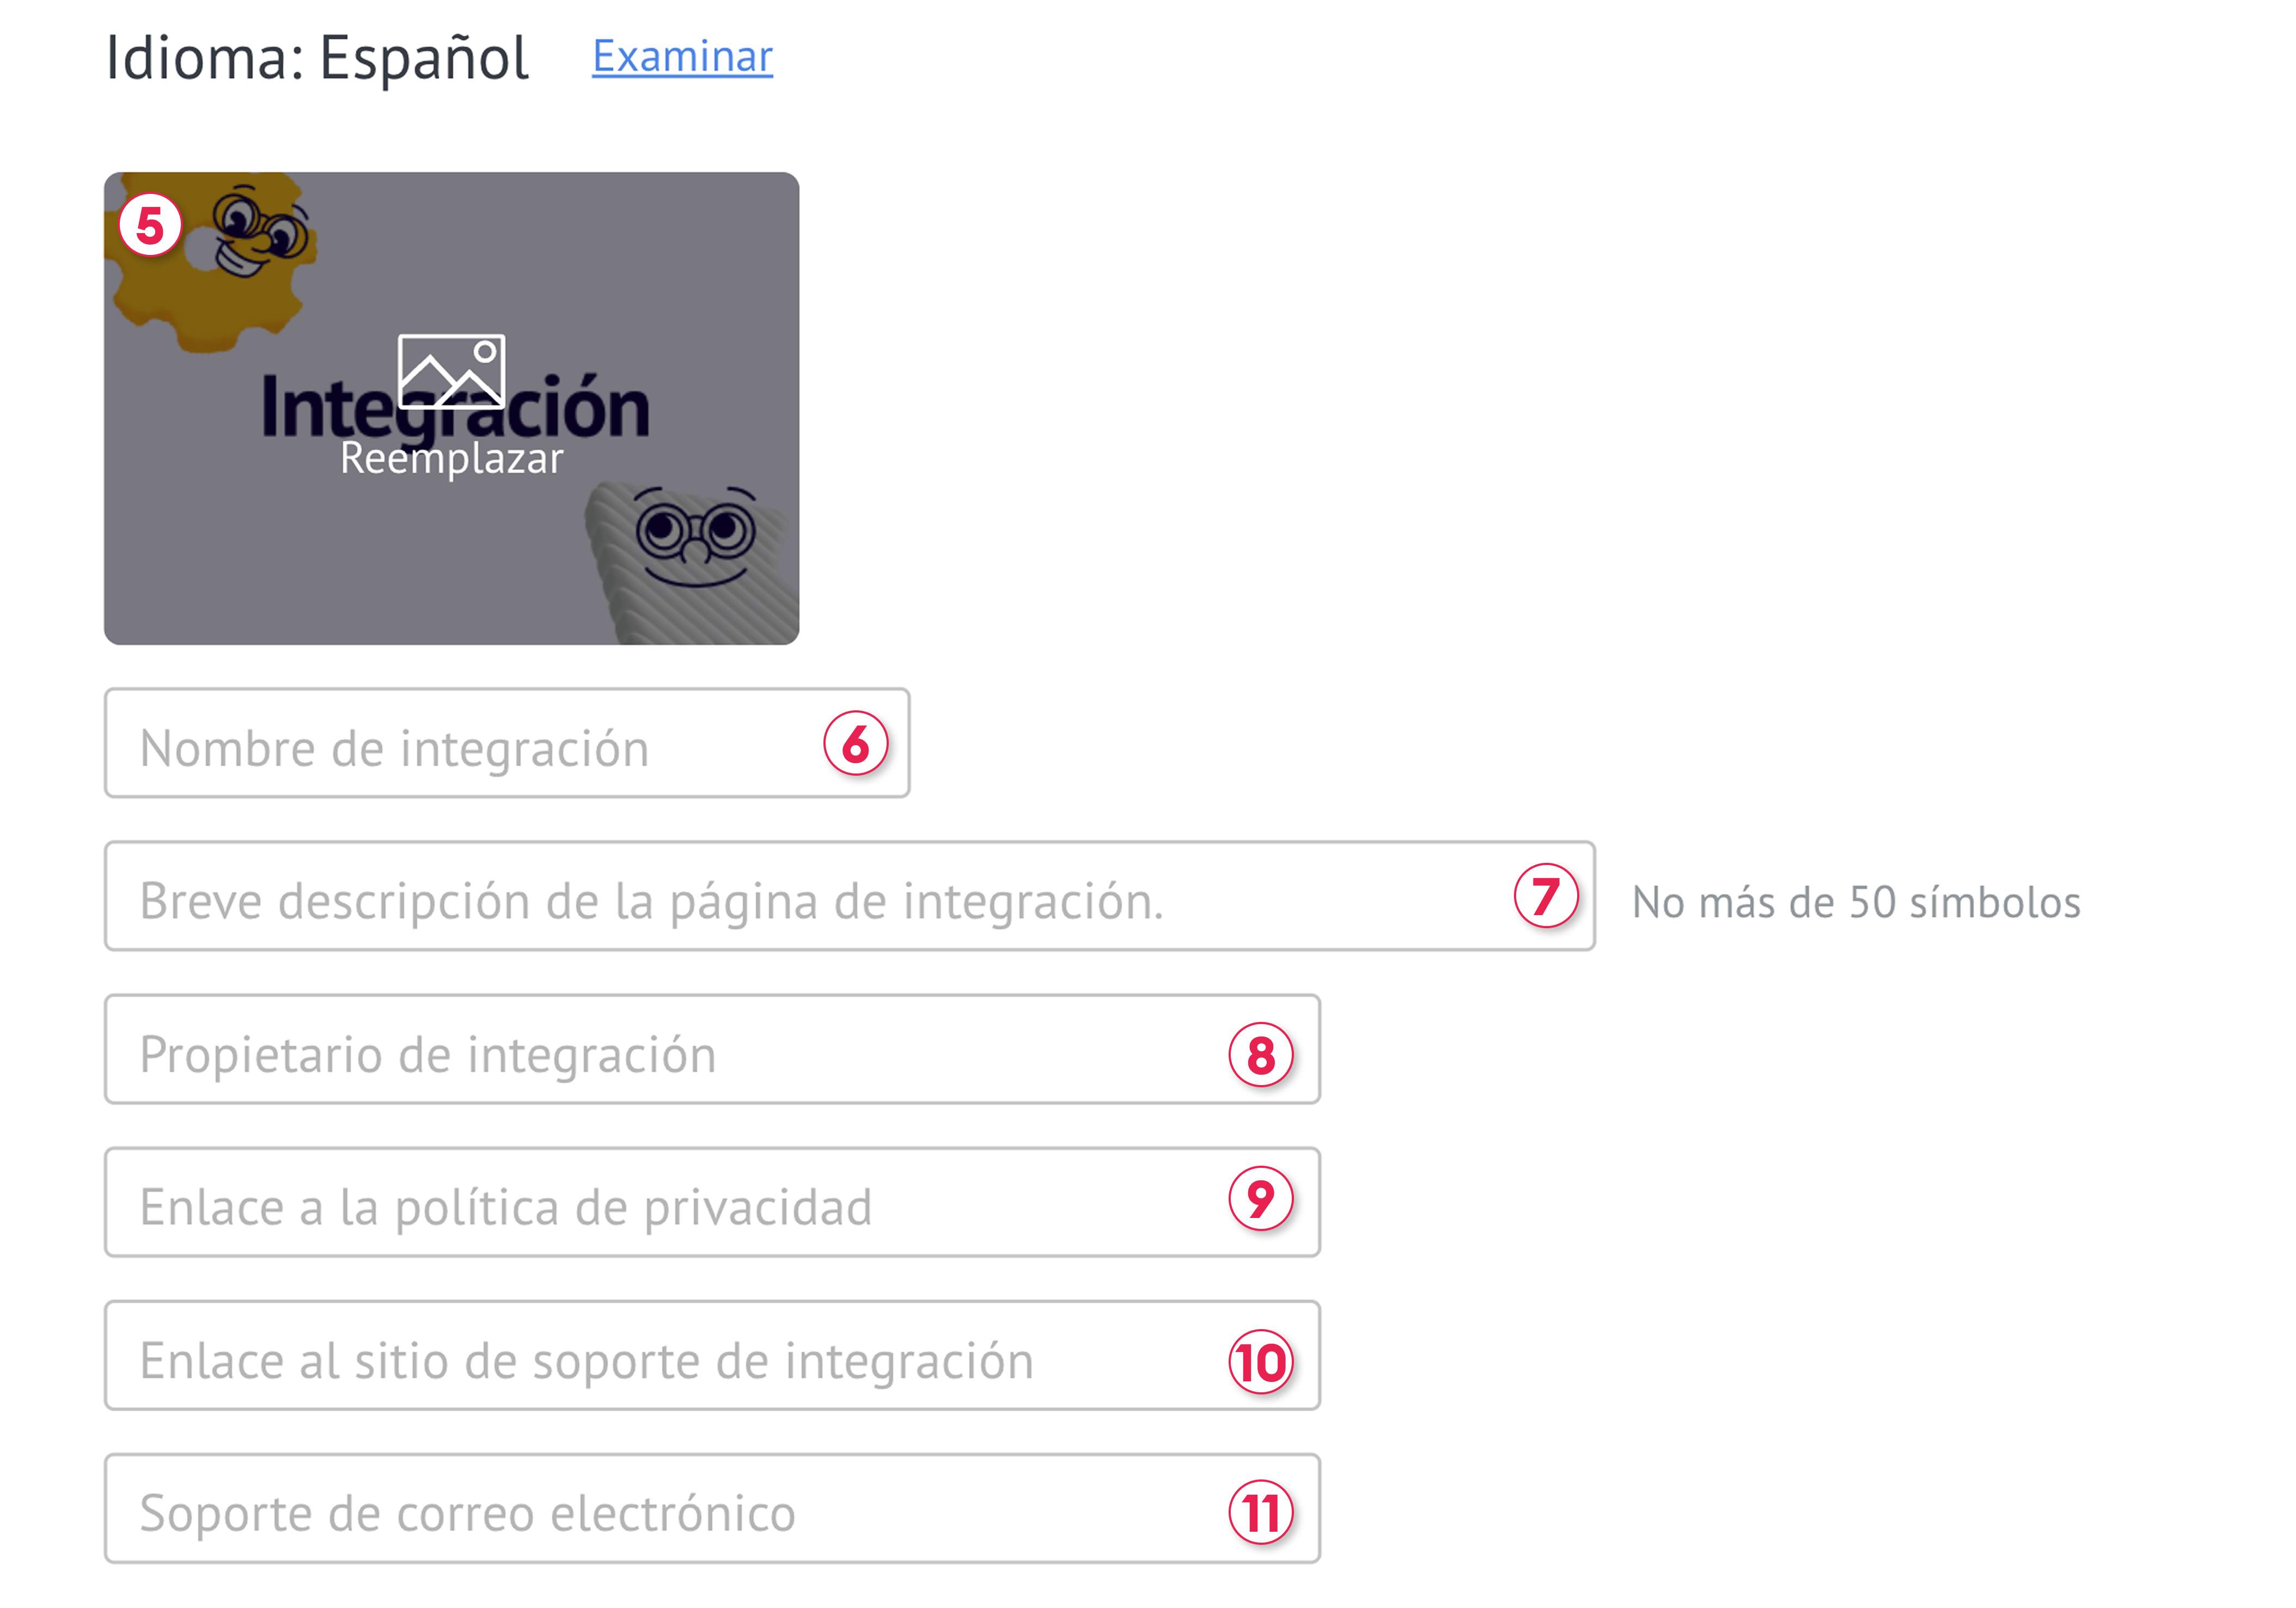This screenshot has height=1608, width=2296.
Task: Click the Integración cover image thumbnail
Action: coord(451,408)
